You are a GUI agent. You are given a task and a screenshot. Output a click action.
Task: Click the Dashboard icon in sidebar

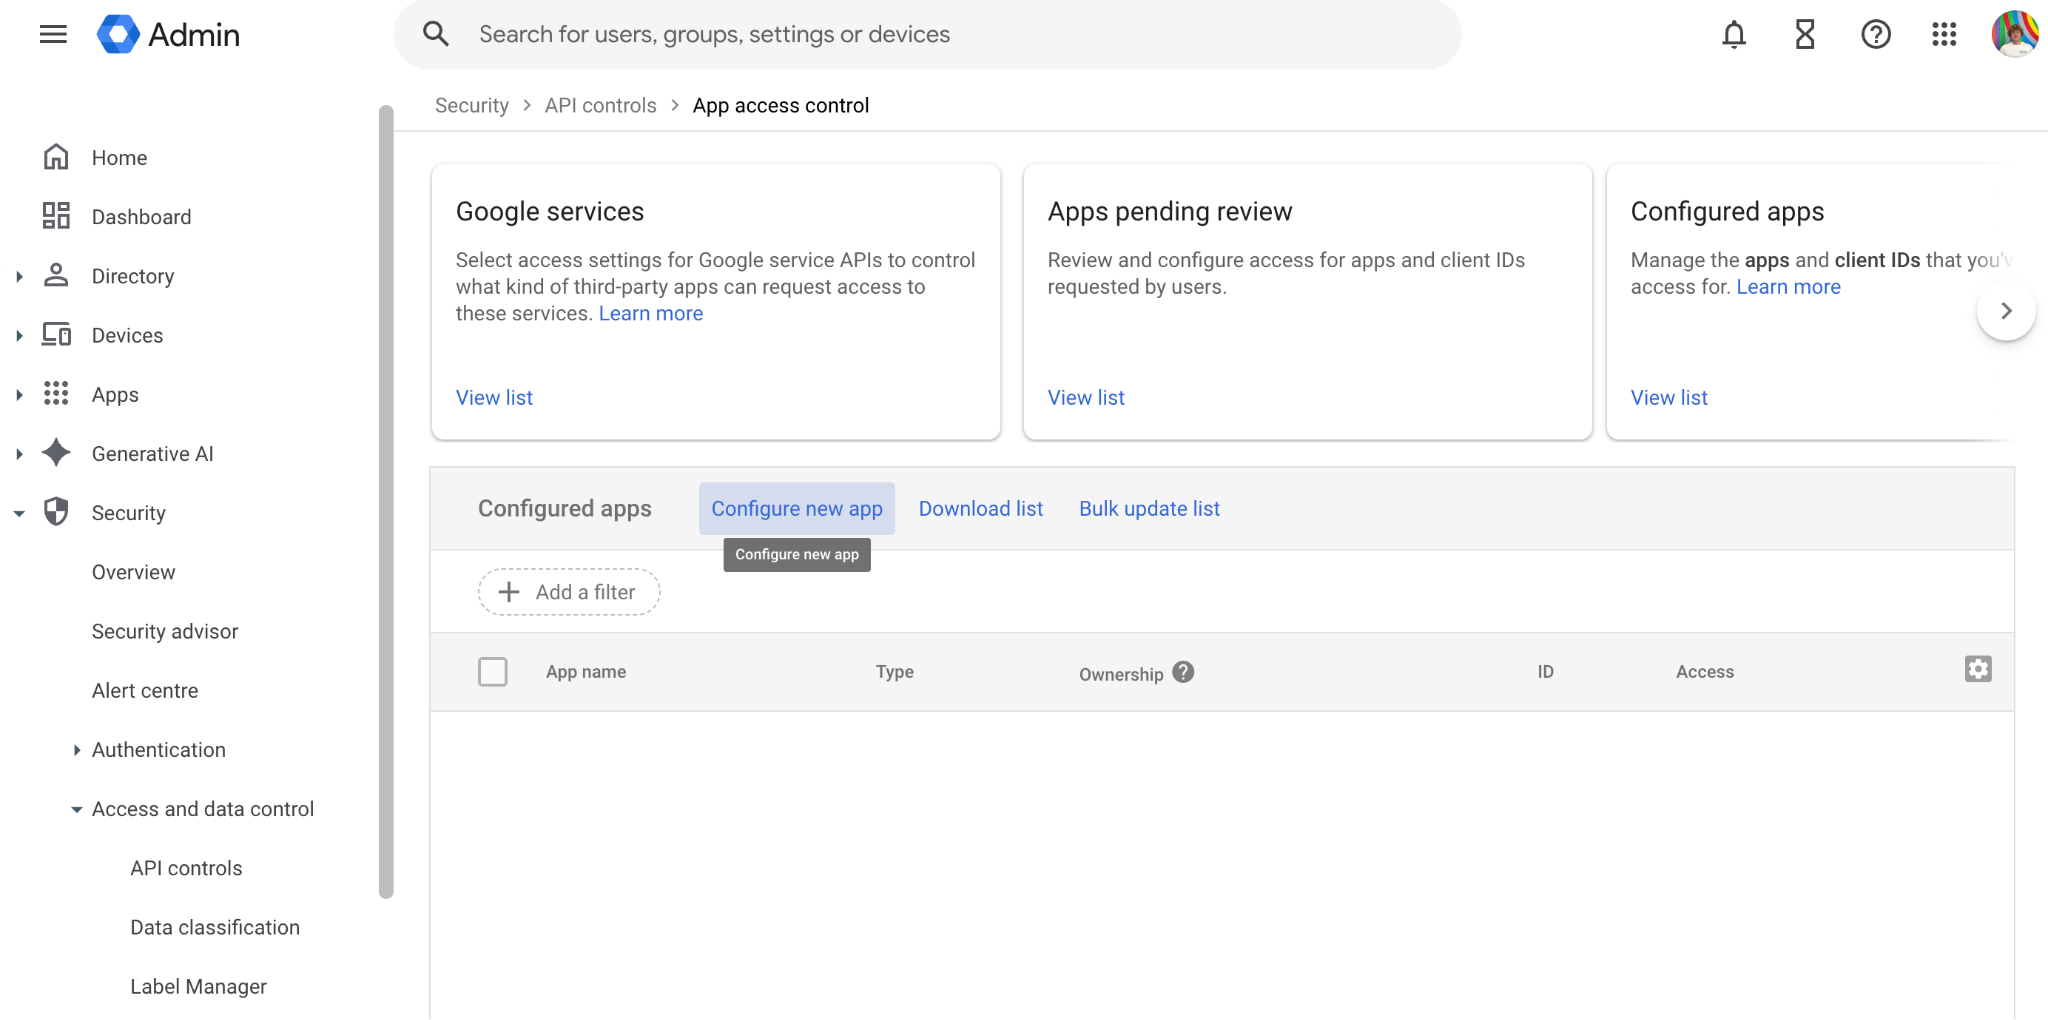[x=56, y=216]
